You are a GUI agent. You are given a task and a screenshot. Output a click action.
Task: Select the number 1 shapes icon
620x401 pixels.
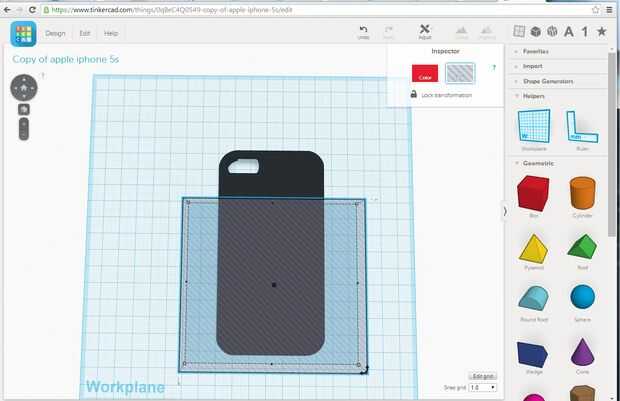pos(585,31)
